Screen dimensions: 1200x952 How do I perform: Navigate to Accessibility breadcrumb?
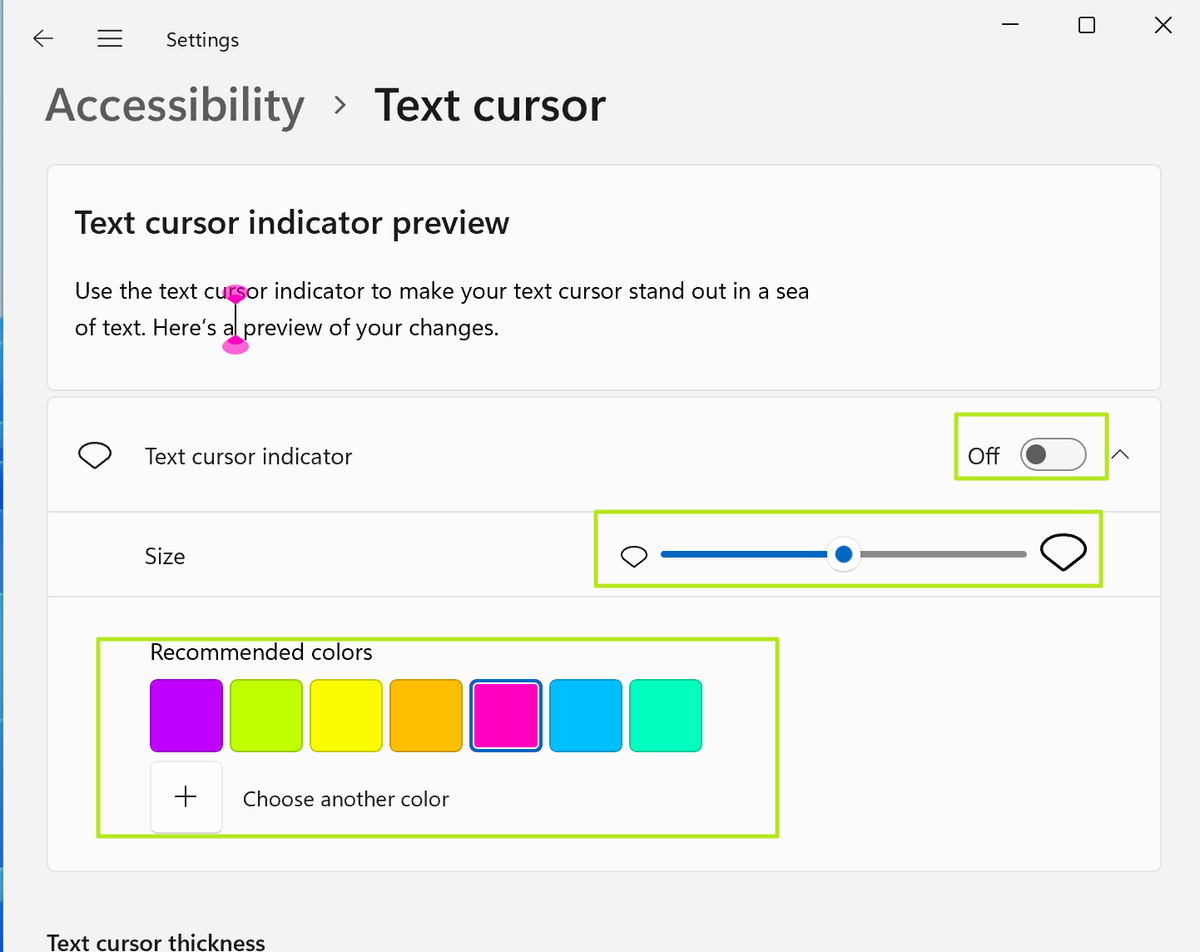pos(173,105)
